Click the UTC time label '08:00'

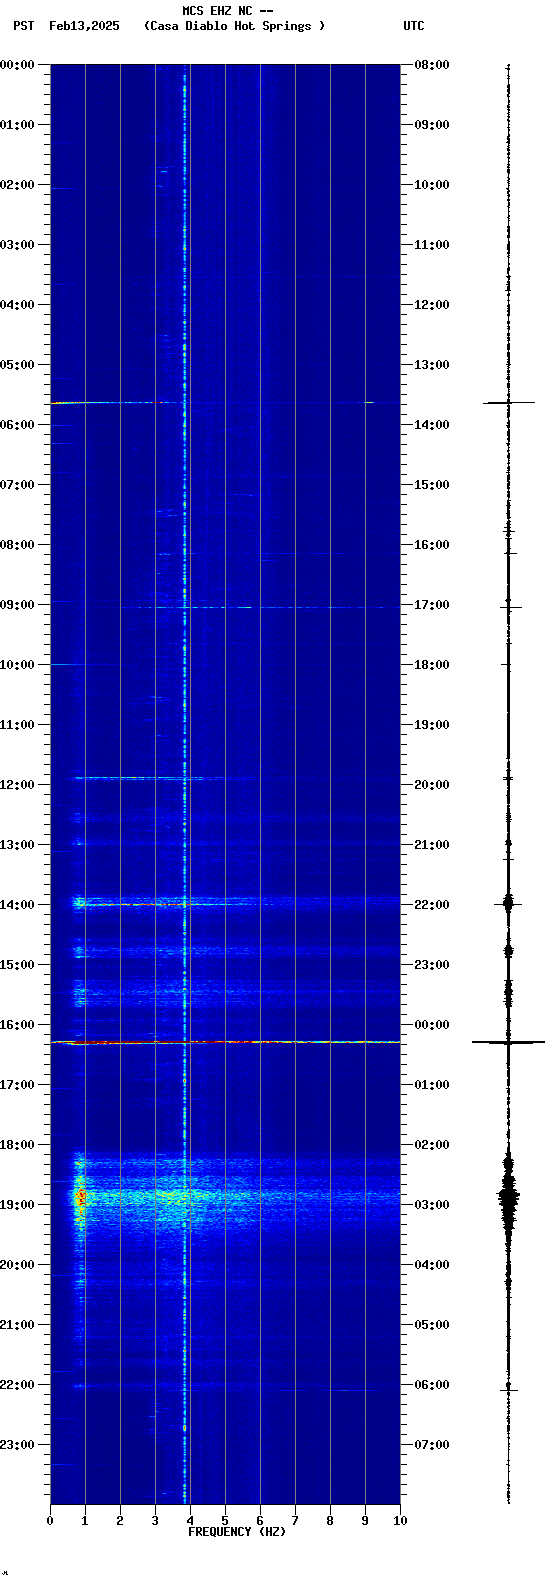pyautogui.click(x=432, y=65)
